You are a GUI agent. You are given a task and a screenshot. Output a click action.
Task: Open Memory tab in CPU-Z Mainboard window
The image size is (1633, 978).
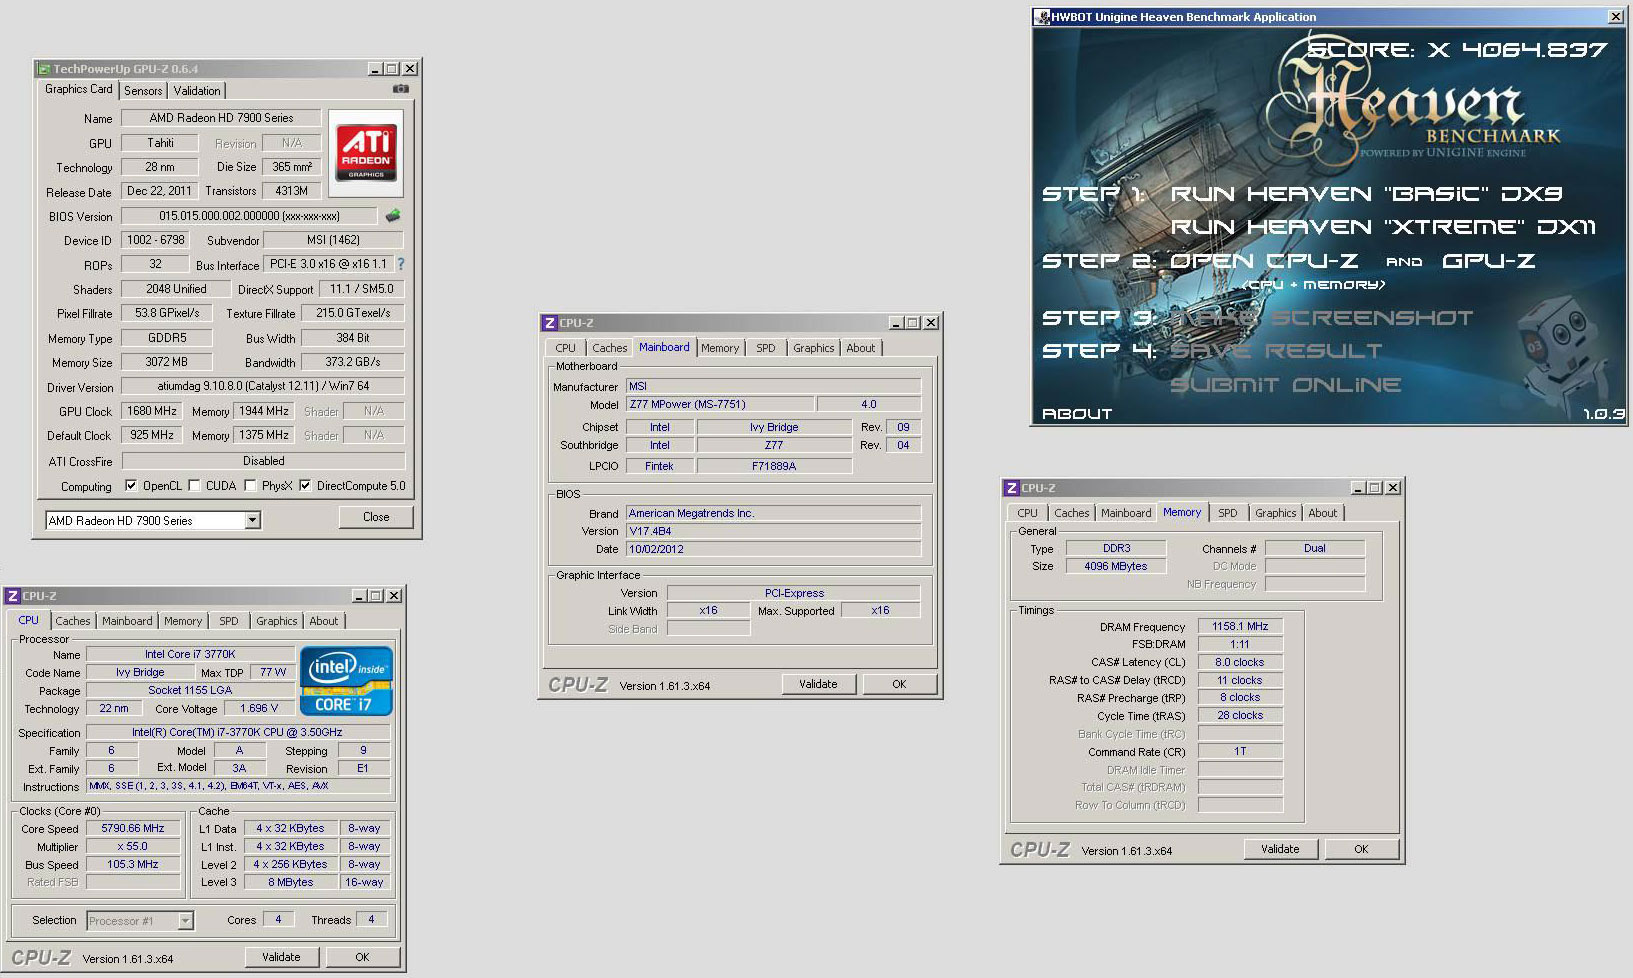(720, 348)
